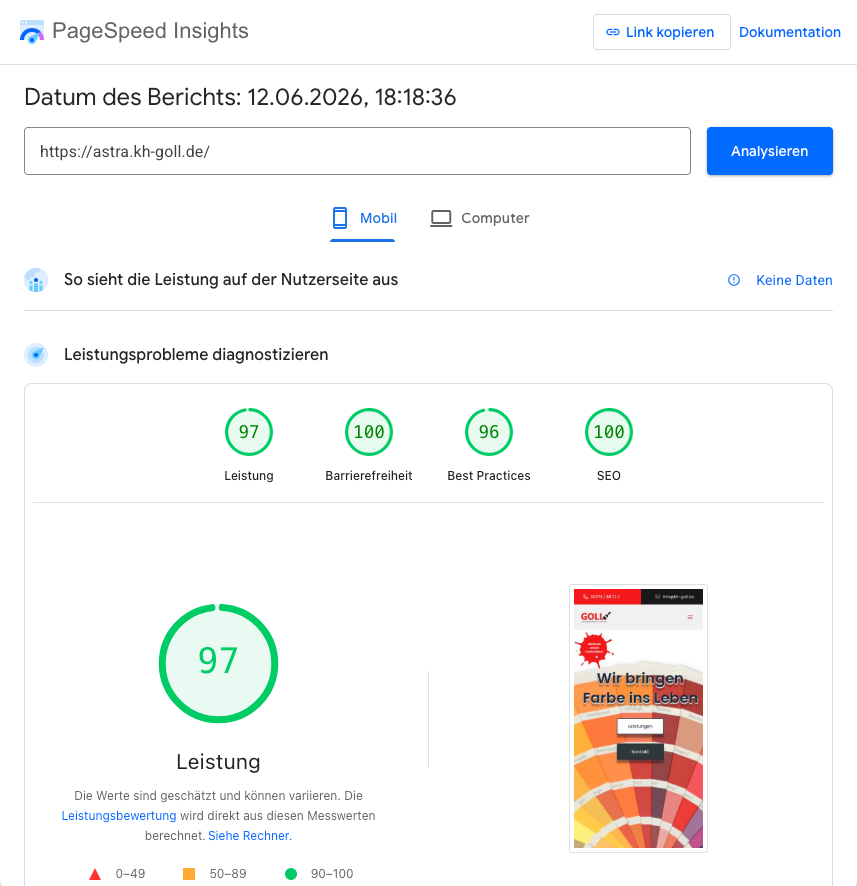Viewport: 857px width, 886px height.
Task: Select the Best Practices 96 score gauge
Action: (x=489, y=432)
